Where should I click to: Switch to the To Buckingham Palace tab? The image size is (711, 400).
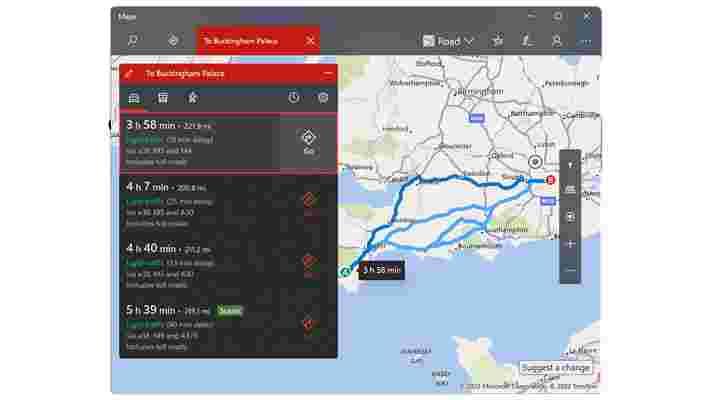pos(248,41)
